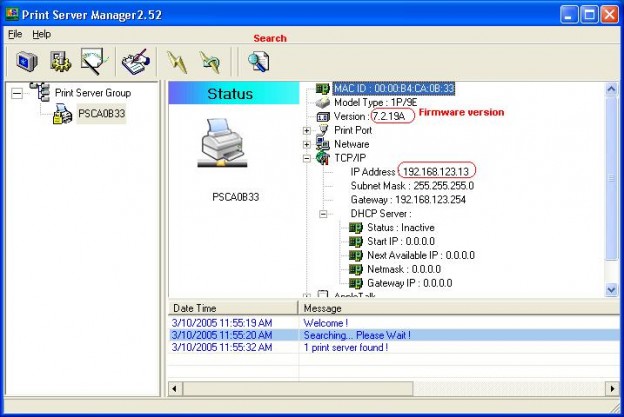Select the PSCA0B33 print server in tree
Screen dimensions: 624x417
pyautogui.click(x=102, y=113)
